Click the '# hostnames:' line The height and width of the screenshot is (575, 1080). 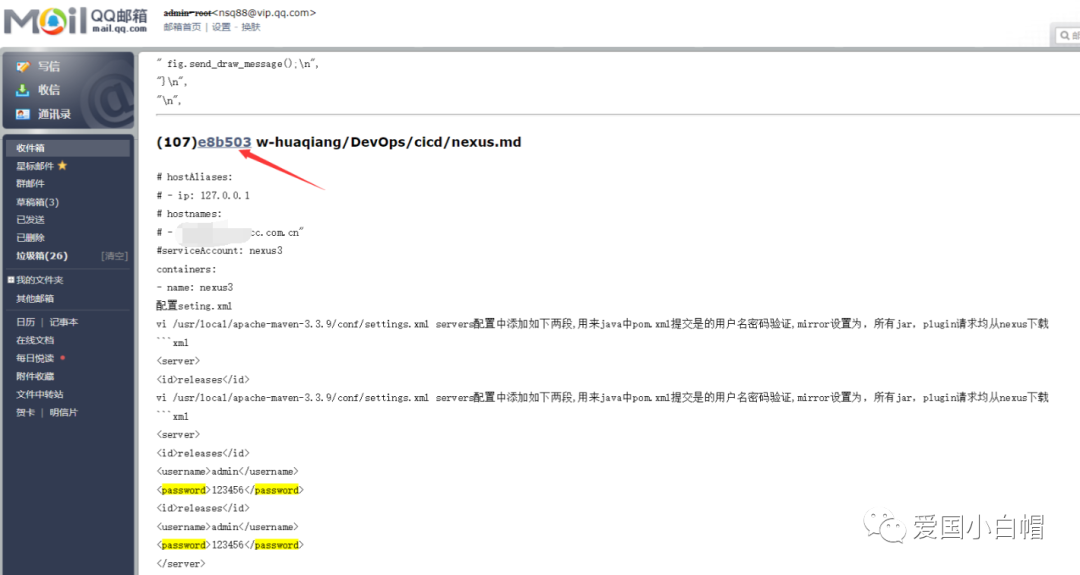(x=189, y=214)
